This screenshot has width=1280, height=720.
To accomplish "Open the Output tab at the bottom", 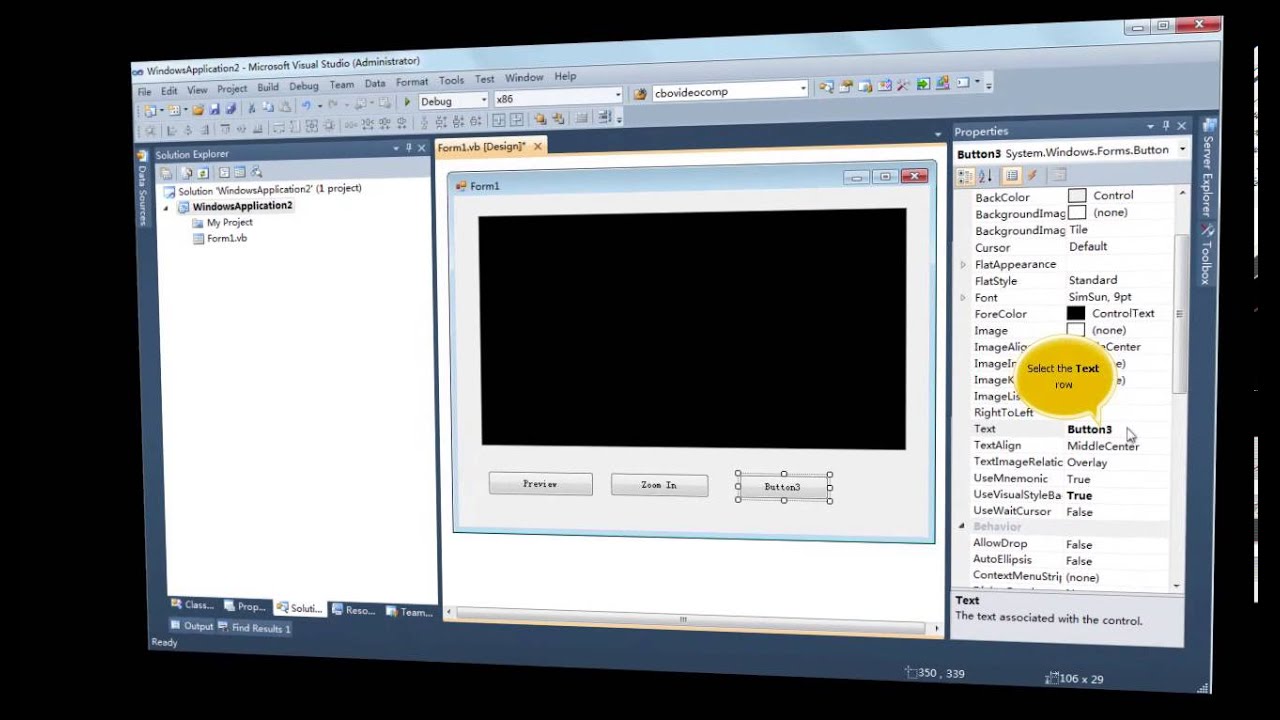I will coord(191,626).
